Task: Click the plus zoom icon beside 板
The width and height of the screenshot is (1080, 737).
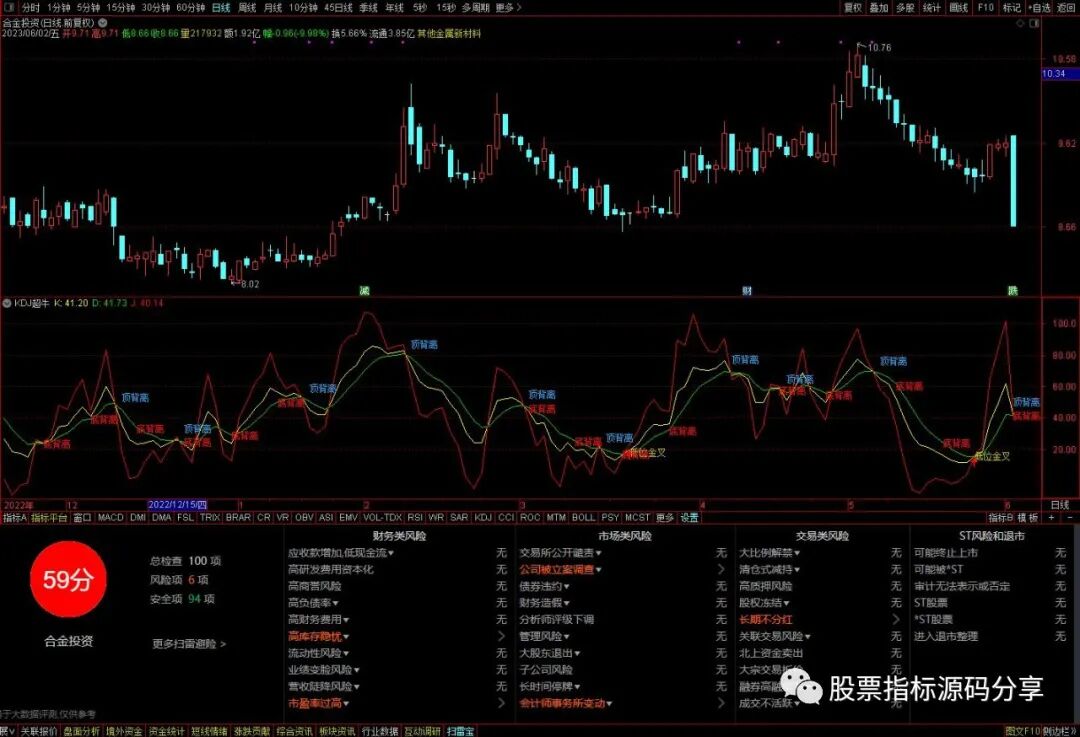Action: tap(1052, 517)
